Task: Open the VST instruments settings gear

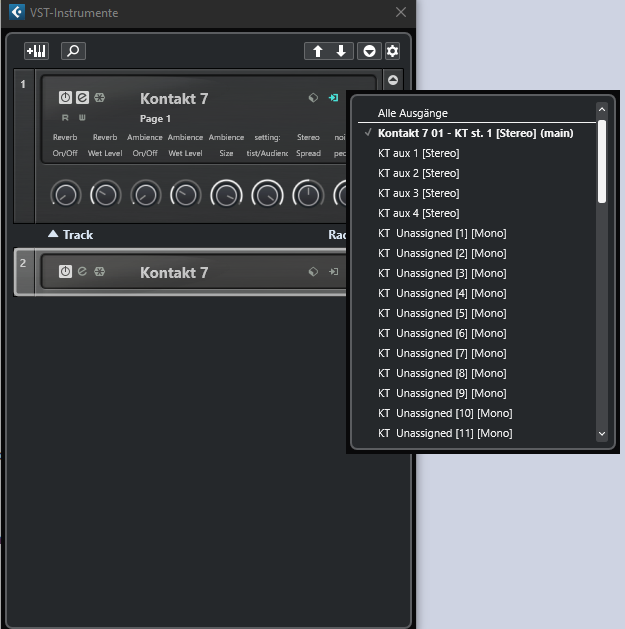Action: (x=392, y=51)
